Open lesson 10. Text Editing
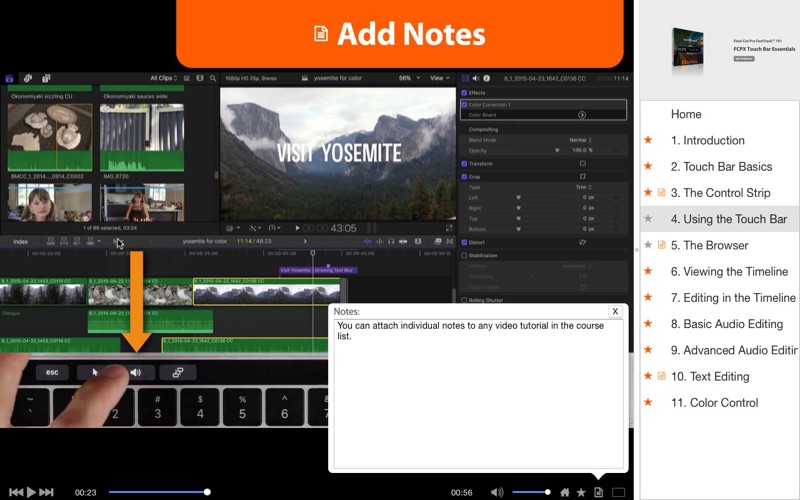Viewport: 800px width, 500px height. click(x=710, y=377)
